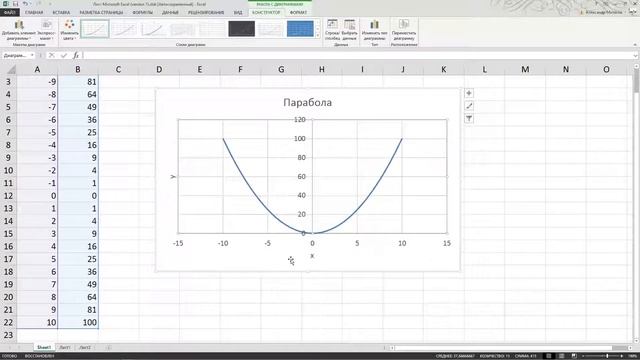Select column B header
The width and height of the screenshot is (640, 360).
coord(78,69)
